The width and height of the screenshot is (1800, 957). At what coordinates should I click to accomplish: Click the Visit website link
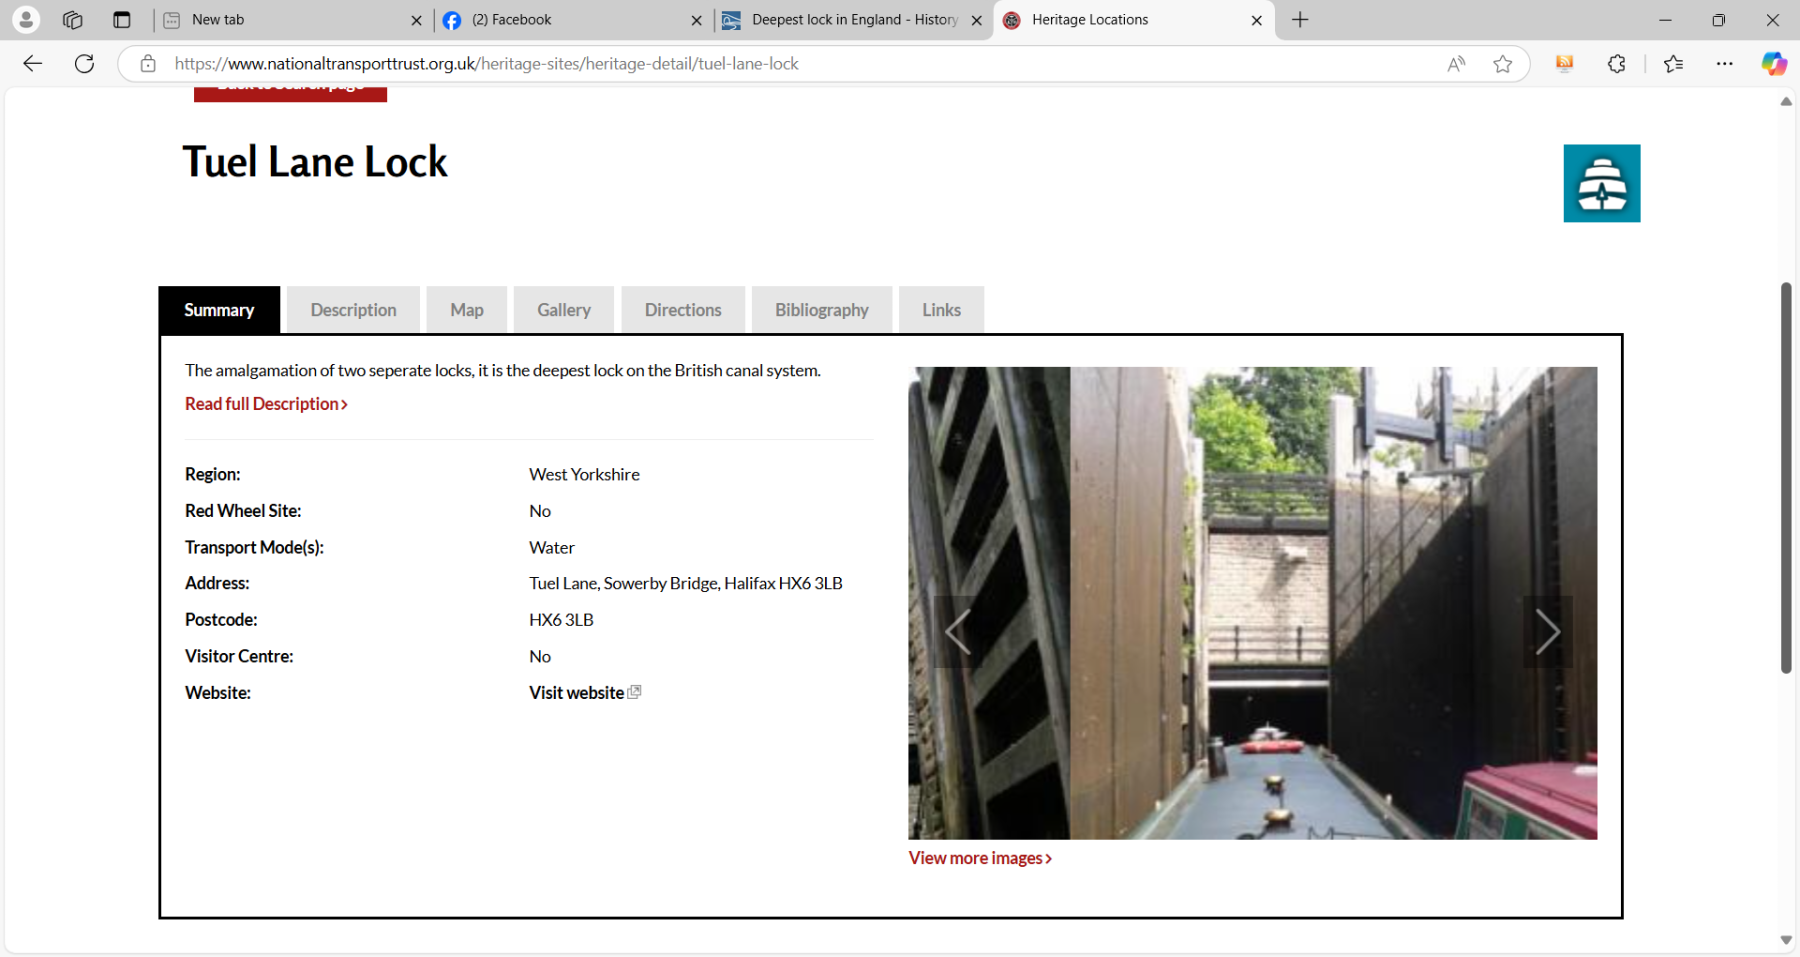click(x=585, y=693)
